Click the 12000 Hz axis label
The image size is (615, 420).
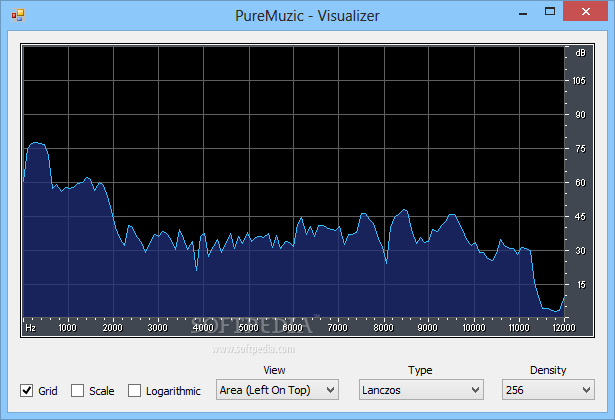coord(564,327)
